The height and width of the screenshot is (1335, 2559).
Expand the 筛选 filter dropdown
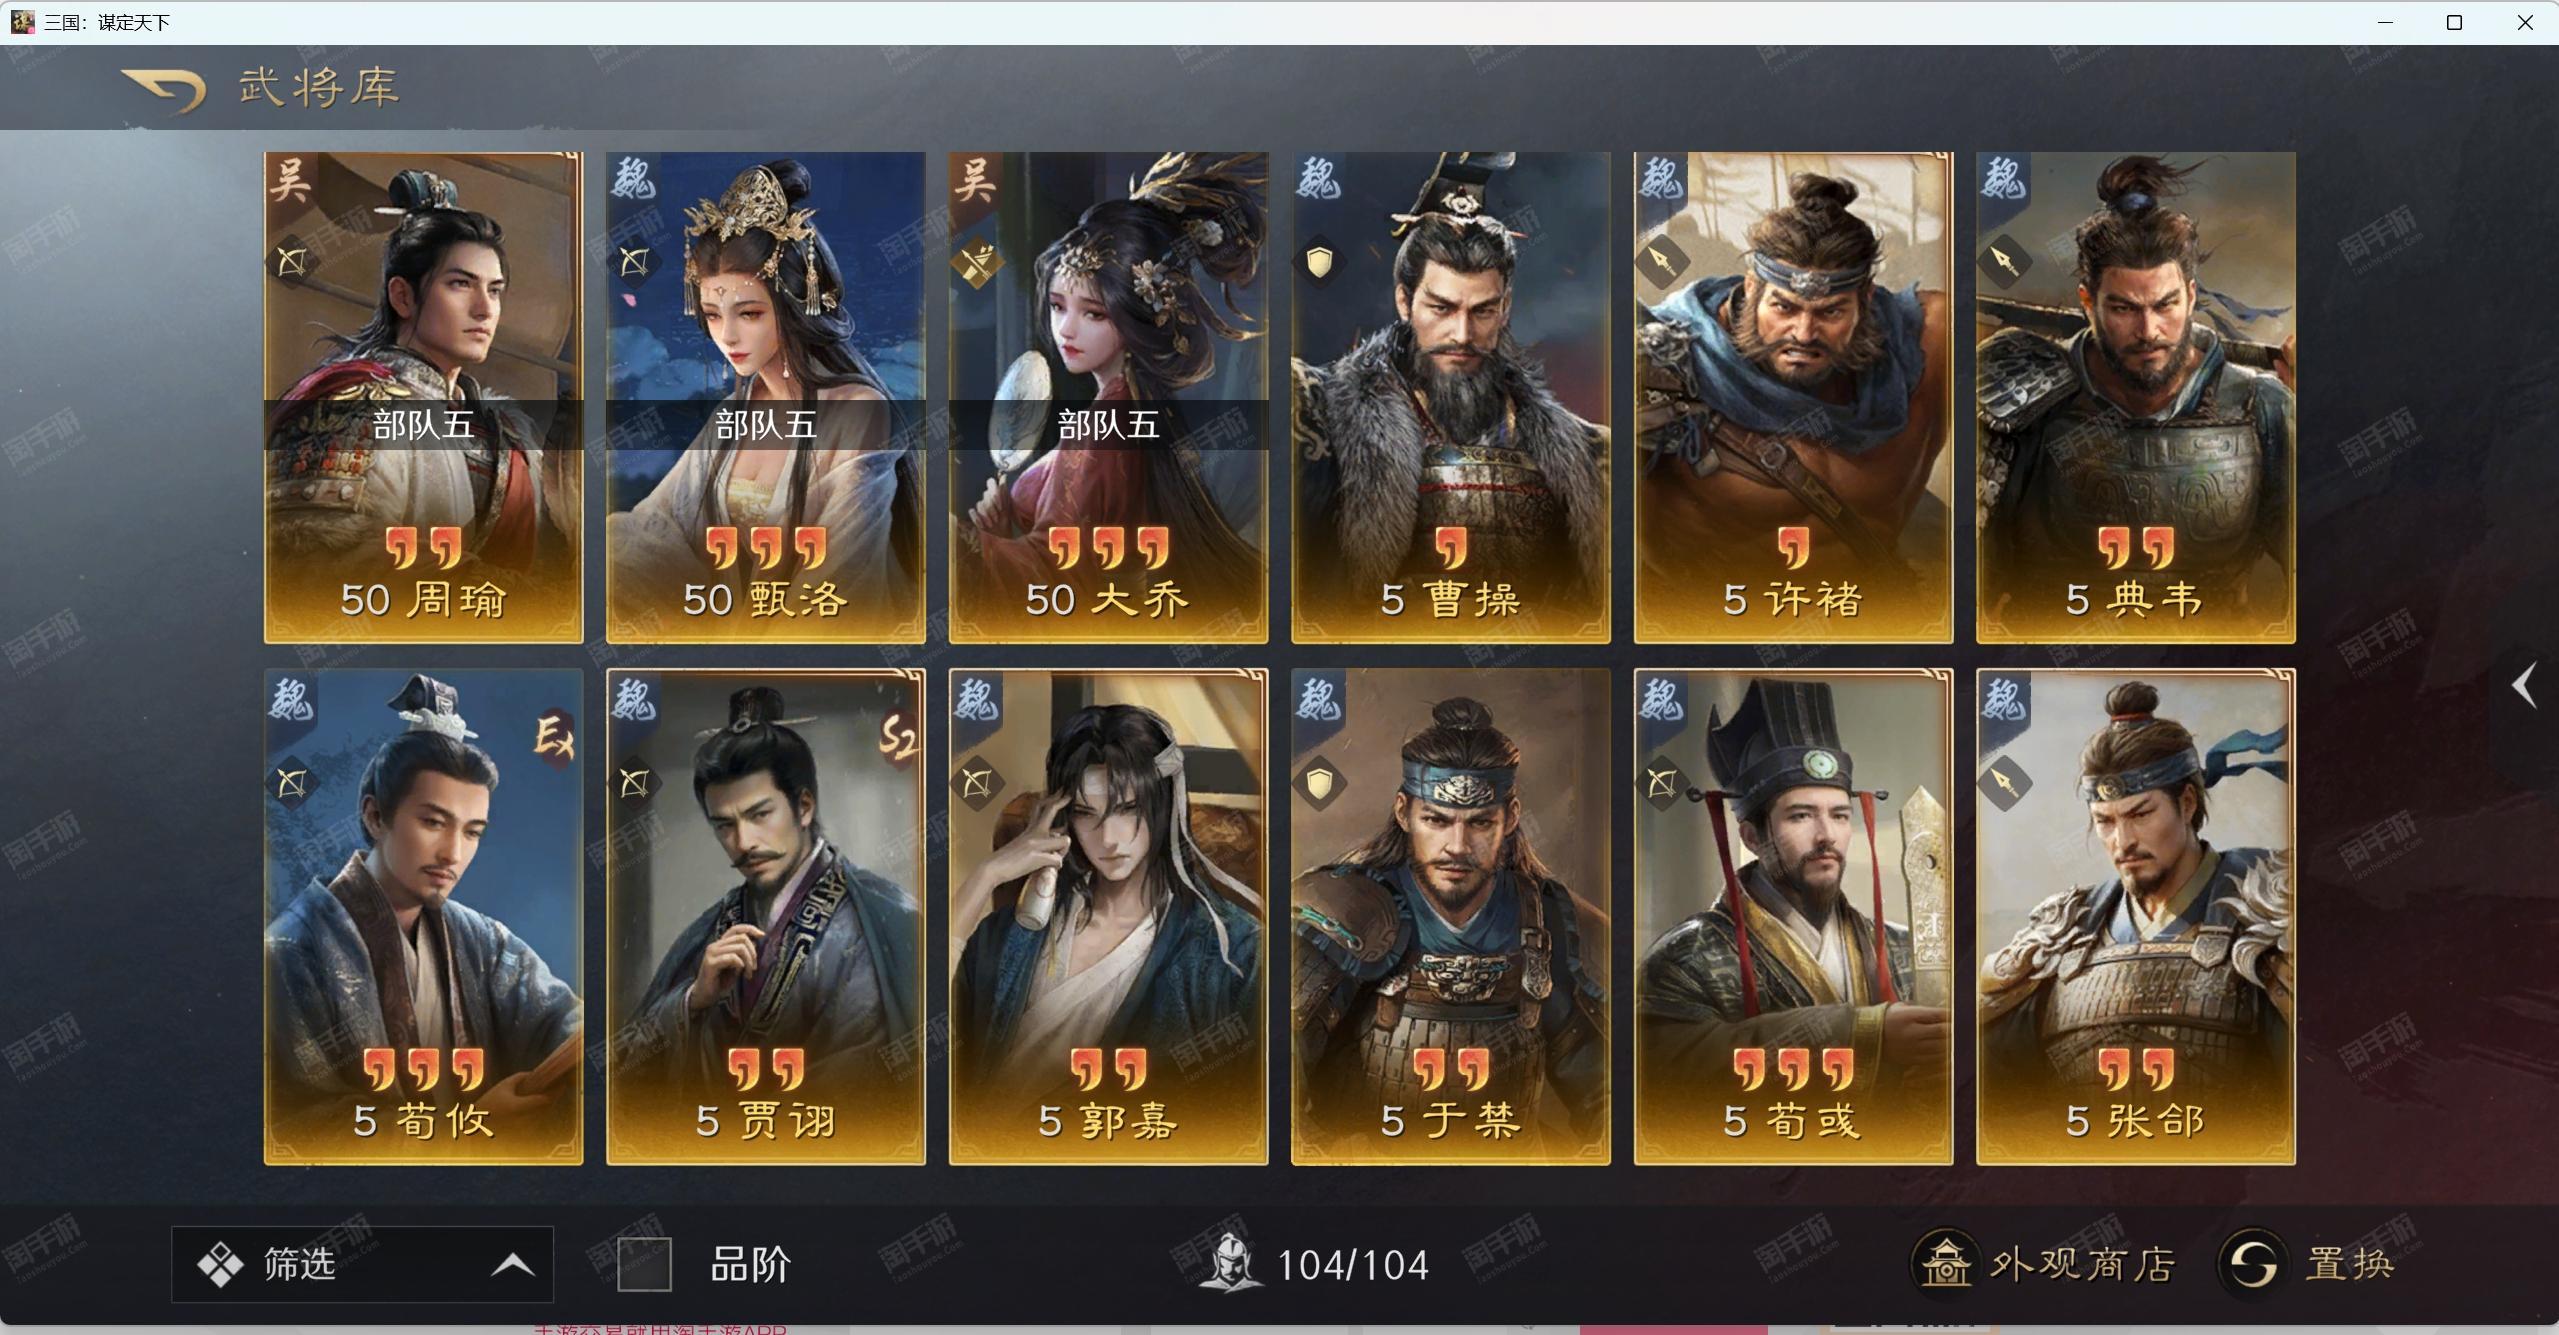362,1264
